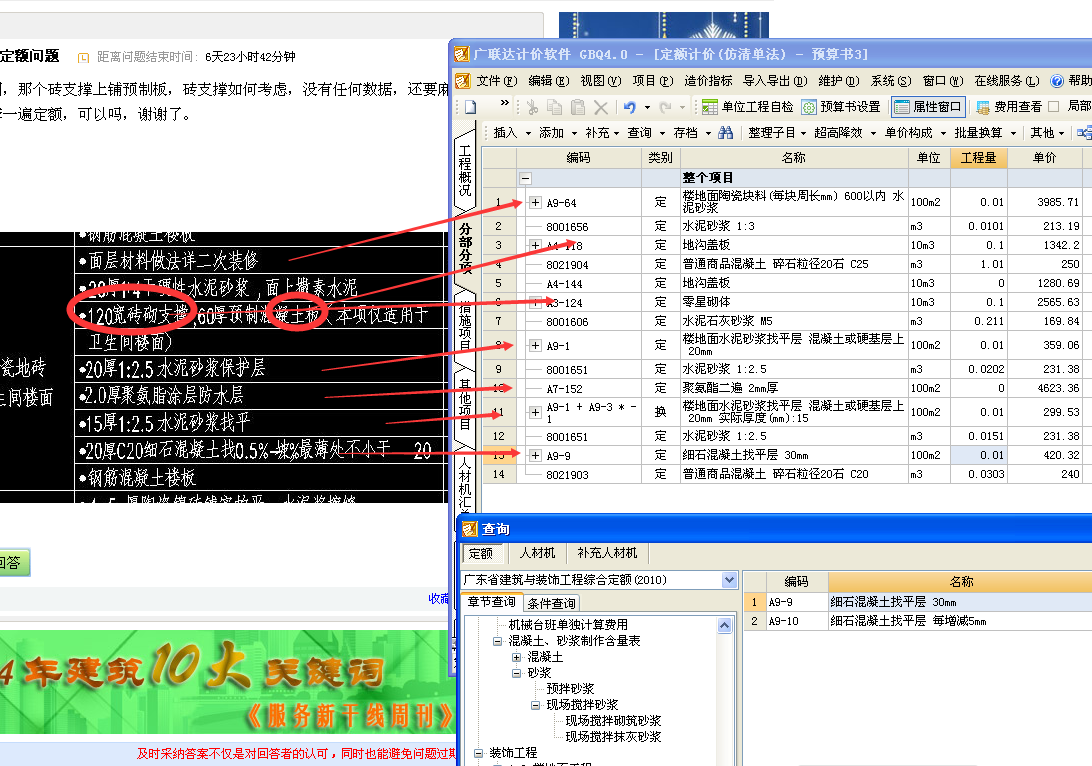Open the 在线服务(L) menu
Viewport: 1092px width, 766px height.
pos(1006,81)
